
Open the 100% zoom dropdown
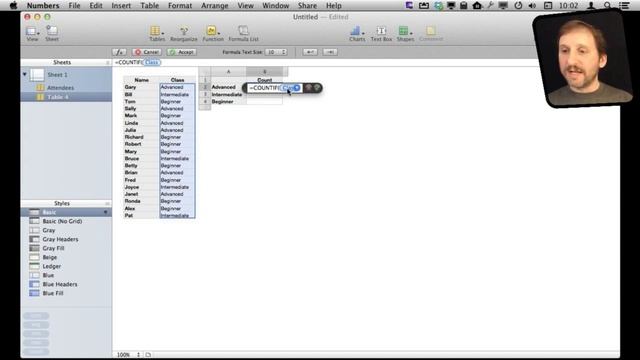(x=129, y=355)
